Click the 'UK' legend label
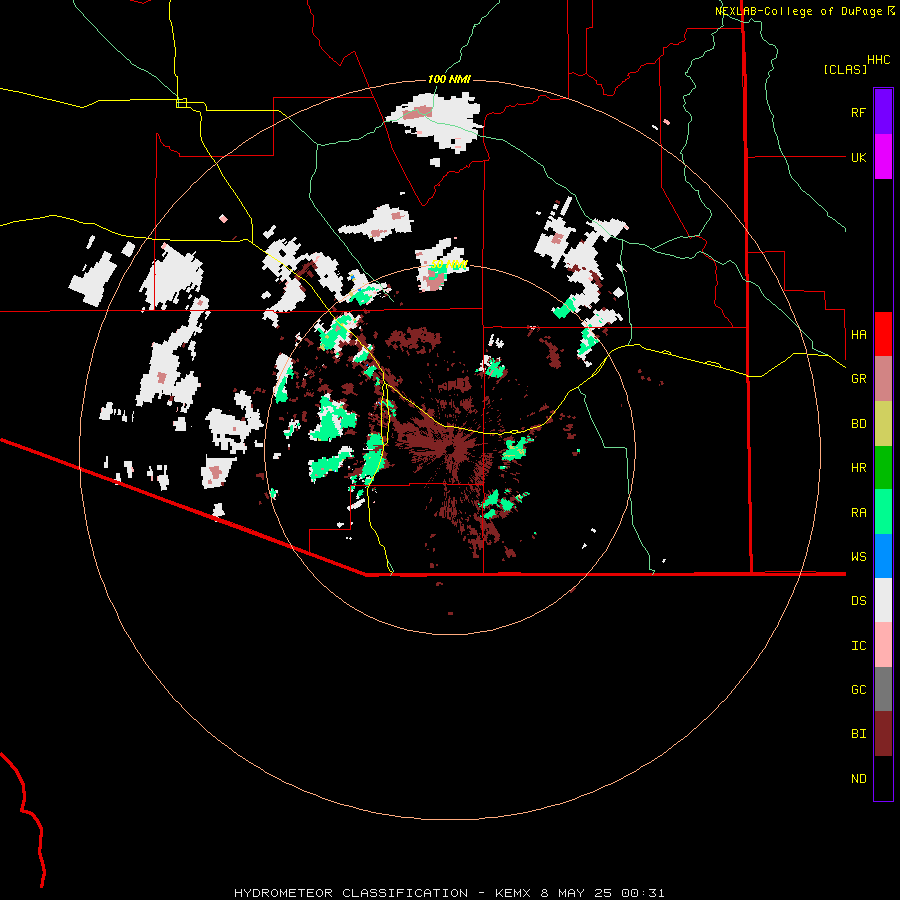Screen dimensions: 900x900 click(858, 157)
